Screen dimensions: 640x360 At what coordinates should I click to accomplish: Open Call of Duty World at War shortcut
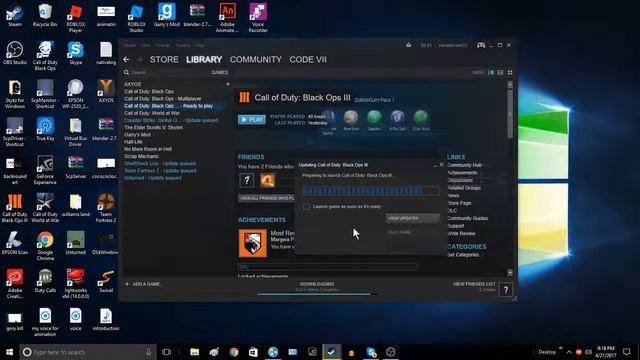coord(45,208)
